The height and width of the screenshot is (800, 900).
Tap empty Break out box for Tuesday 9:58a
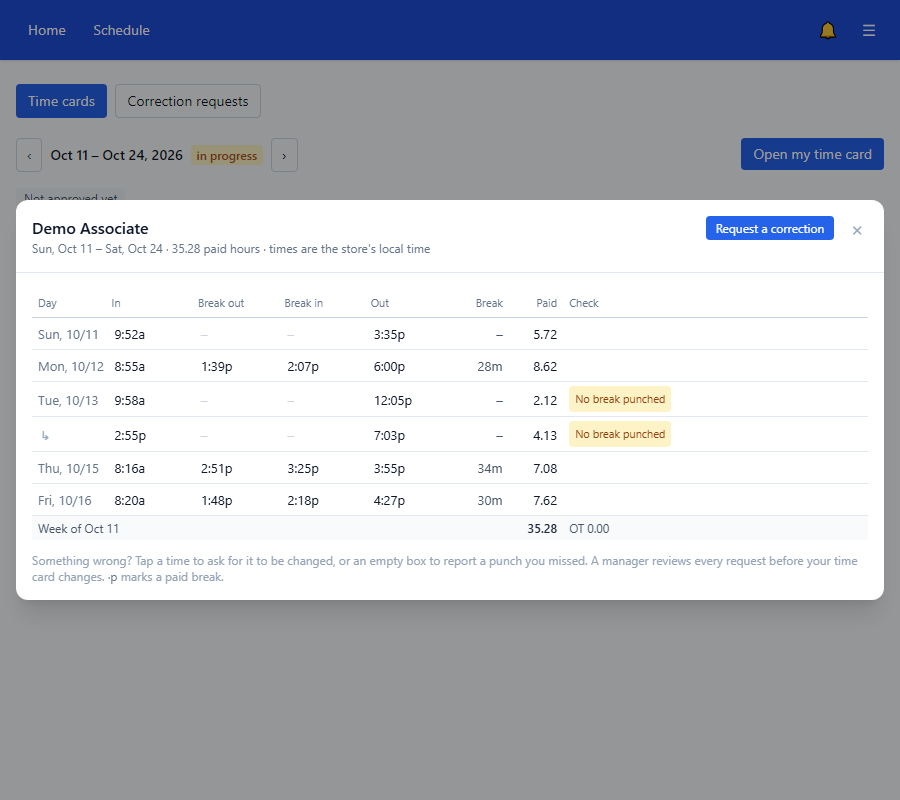(204, 401)
